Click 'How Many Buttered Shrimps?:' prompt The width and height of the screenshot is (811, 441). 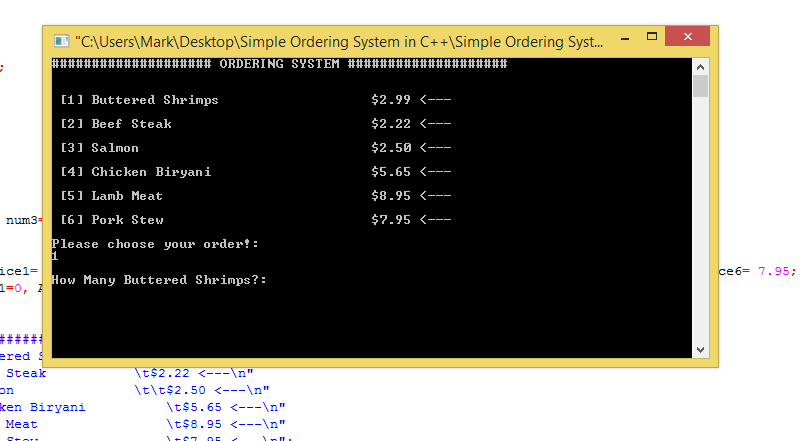pos(159,280)
